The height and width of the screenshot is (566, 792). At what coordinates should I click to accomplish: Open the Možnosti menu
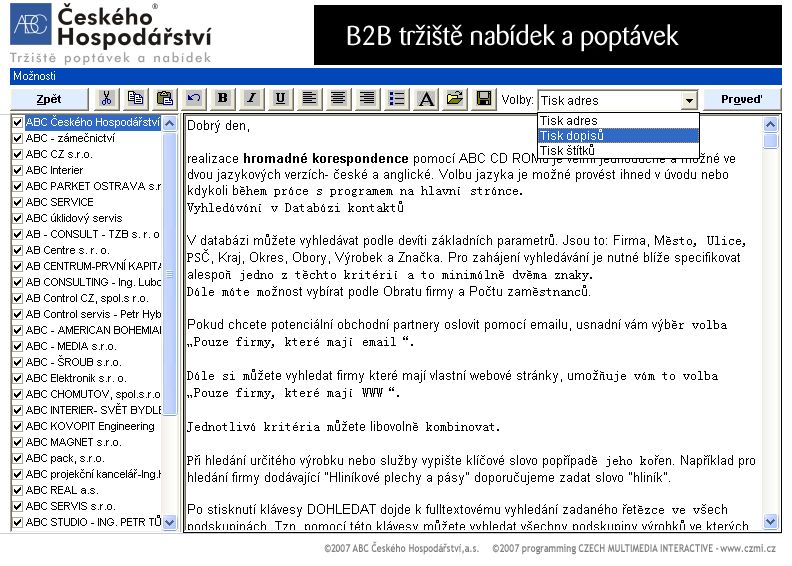pyautogui.click(x=34, y=76)
